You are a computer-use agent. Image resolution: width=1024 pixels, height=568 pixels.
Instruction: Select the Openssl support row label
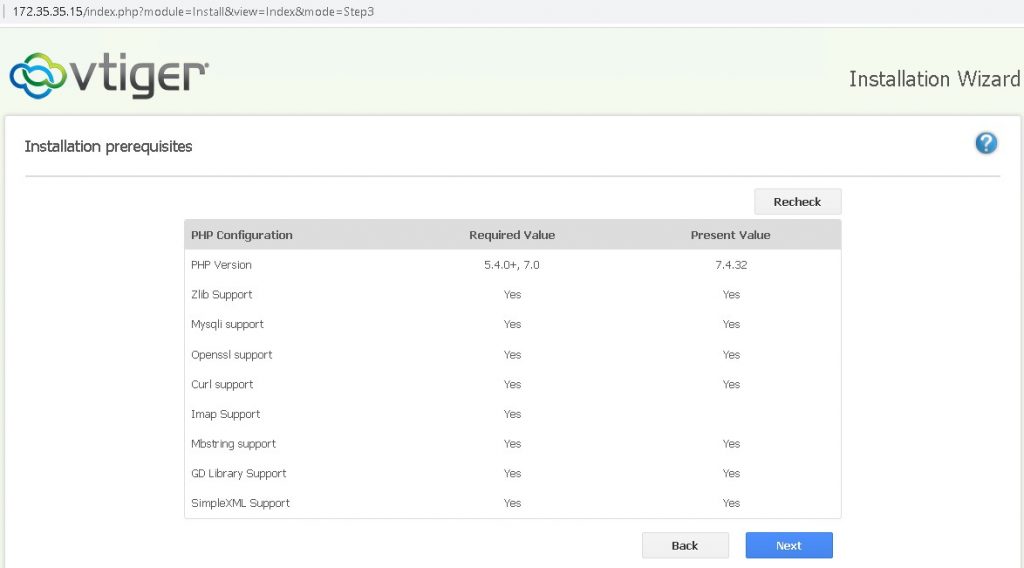pos(231,354)
